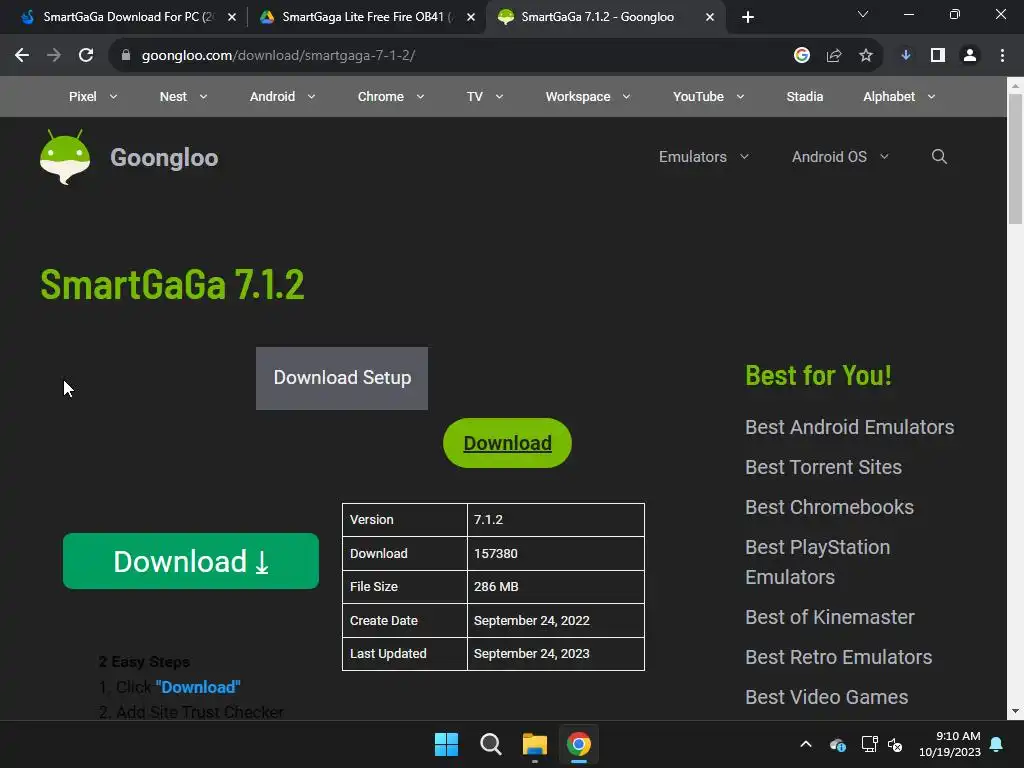Open Chrome downloads icon
Viewport: 1024px width, 768px height.
click(906, 56)
